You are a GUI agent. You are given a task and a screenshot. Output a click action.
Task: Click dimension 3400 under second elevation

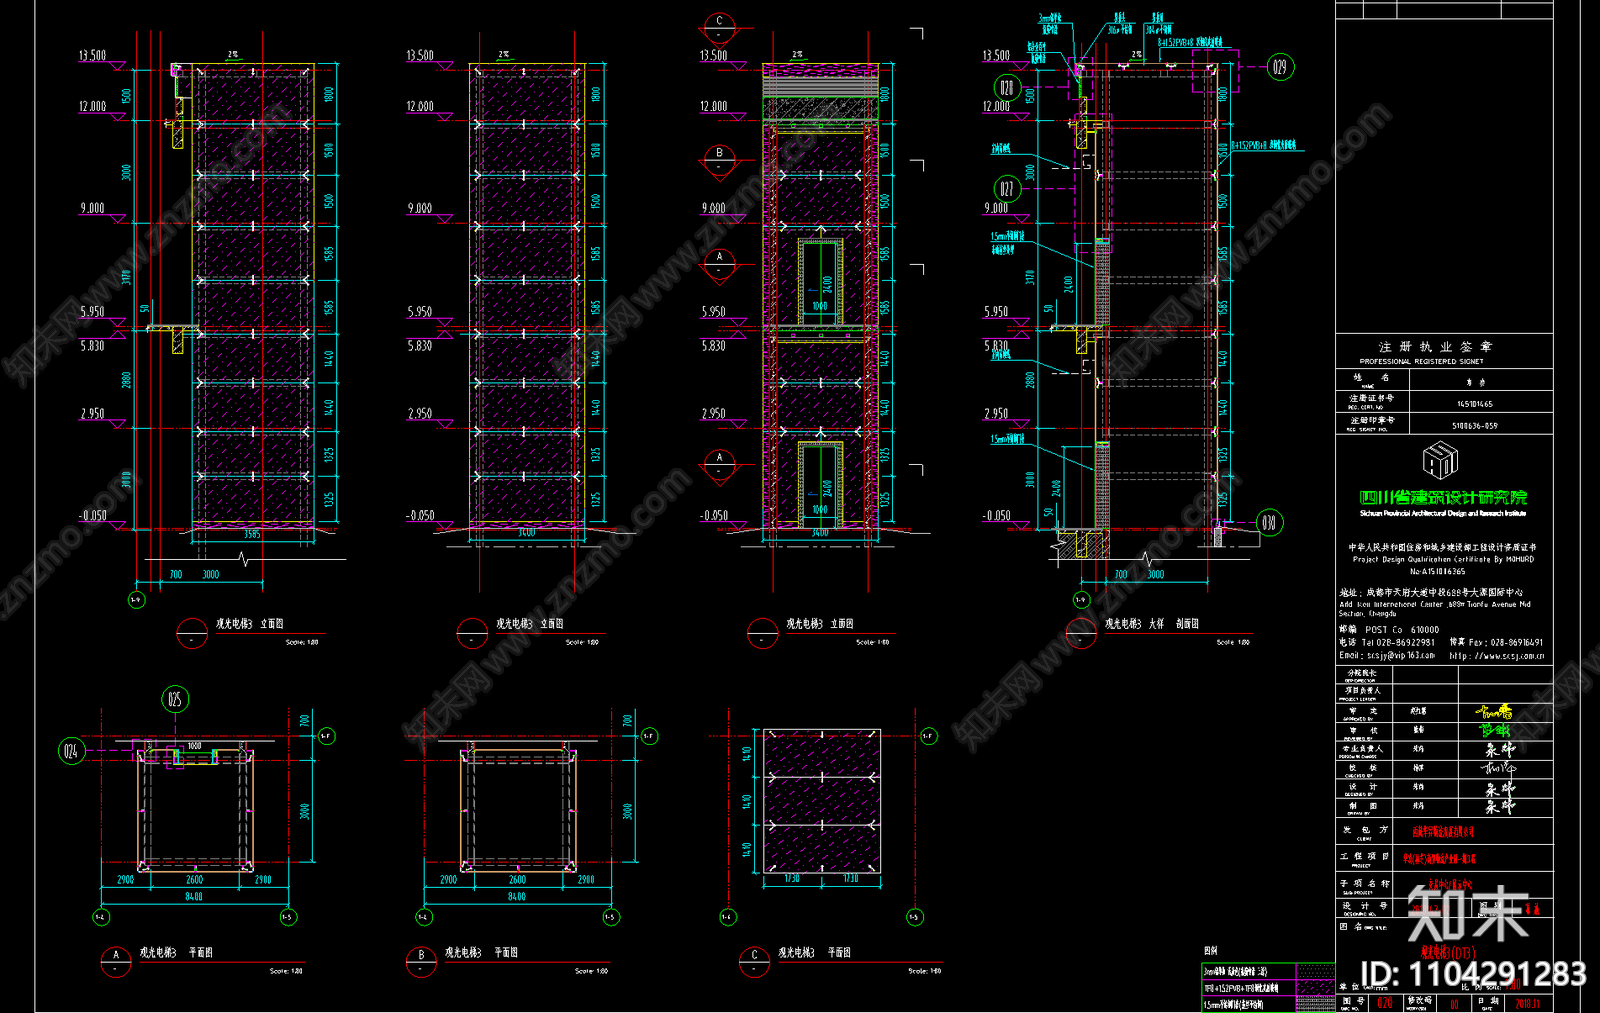(x=527, y=533)
